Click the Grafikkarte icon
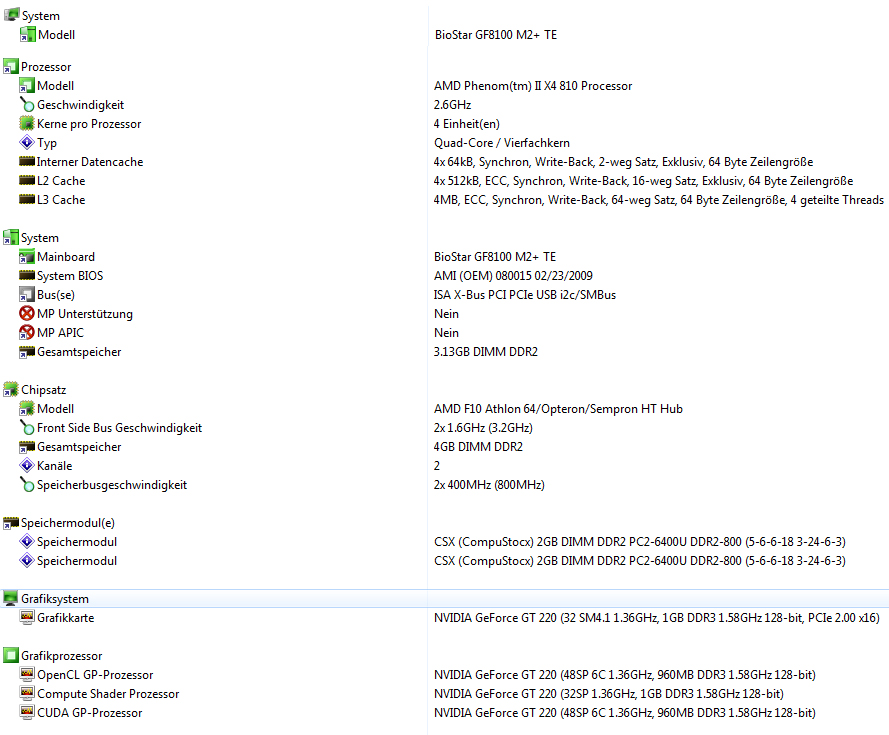 tap(27, 617)
